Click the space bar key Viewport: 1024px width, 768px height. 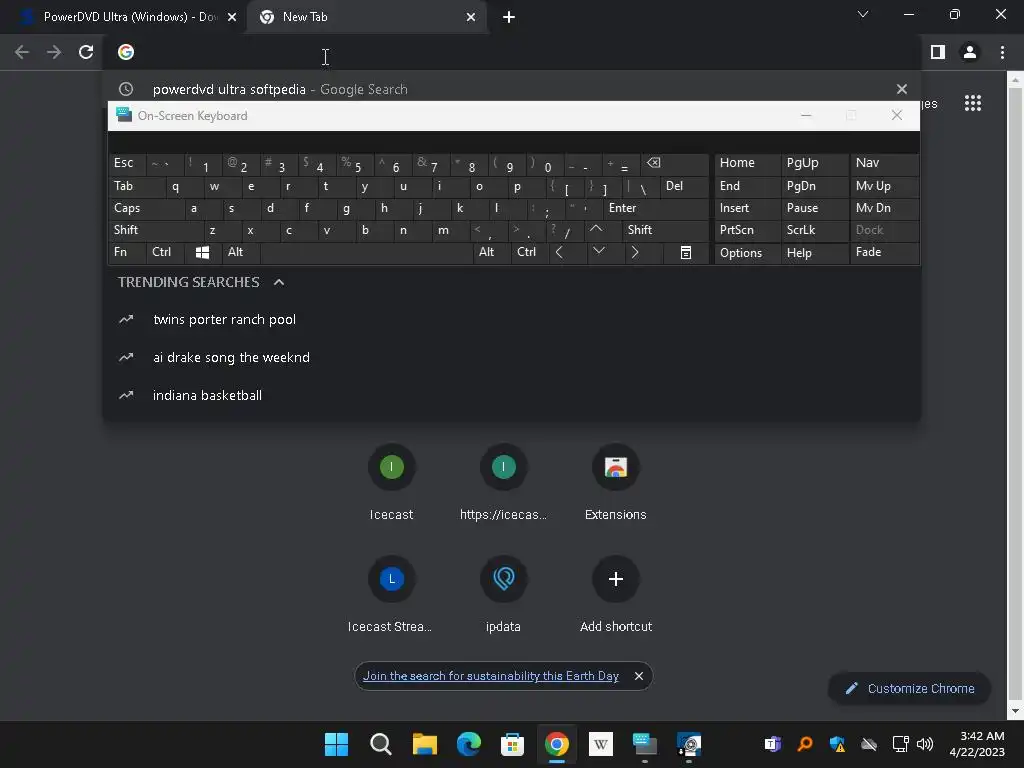click(366, 252)
